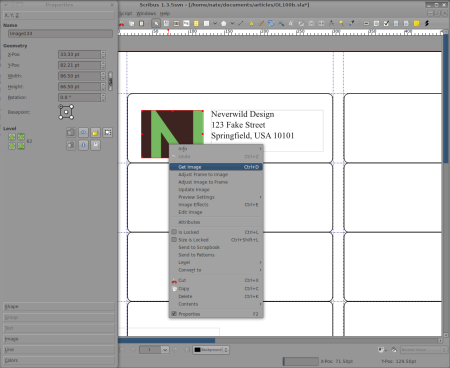Click the Paste clipboard icon in toolbar
This screenshot has width=450, height=368.
[142, 23]
